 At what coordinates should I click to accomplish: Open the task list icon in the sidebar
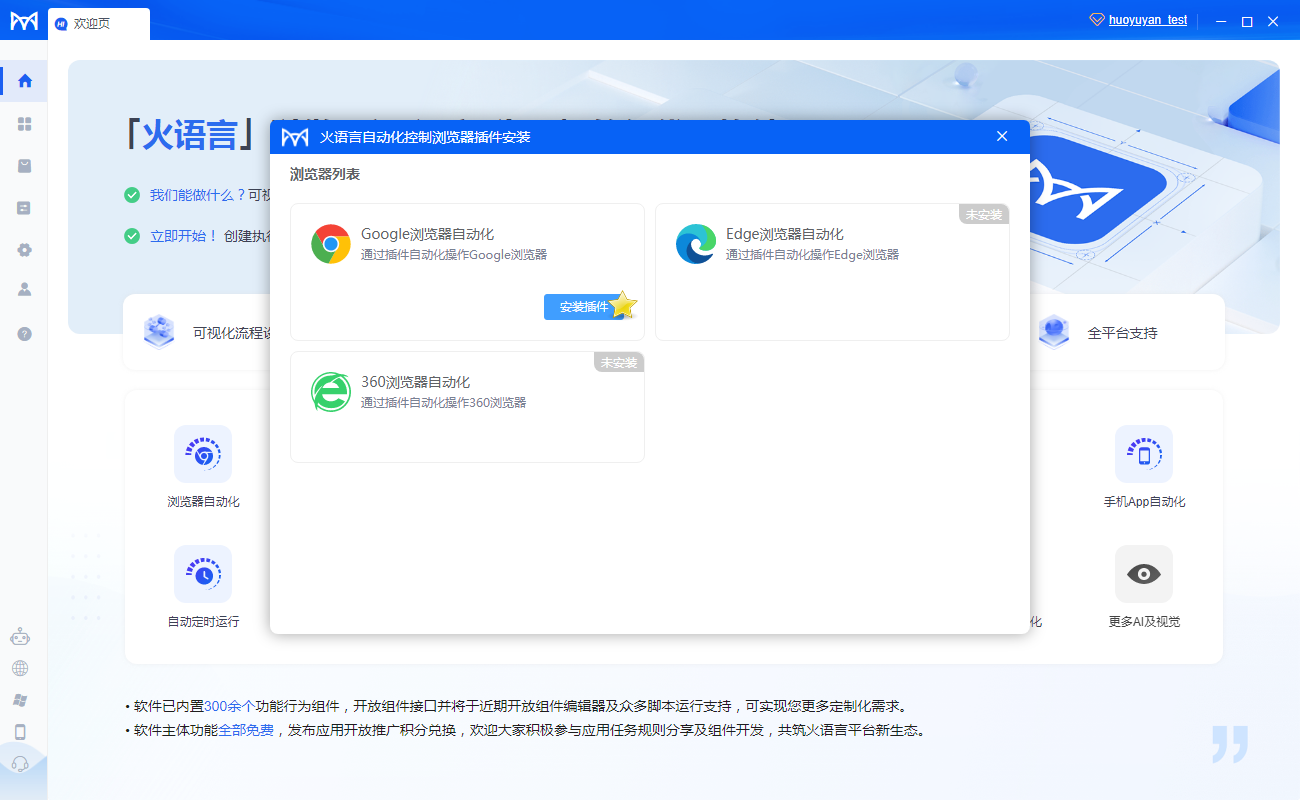(25, 208)
